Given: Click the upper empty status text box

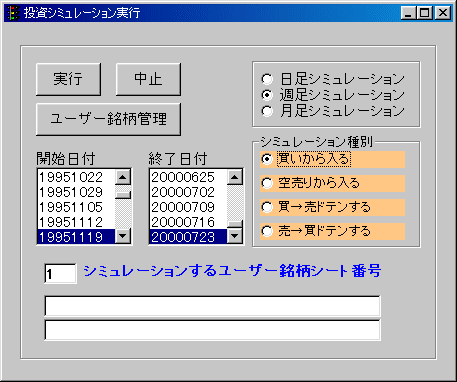Looking at the screenshot, I should click(x=212, y=306).
